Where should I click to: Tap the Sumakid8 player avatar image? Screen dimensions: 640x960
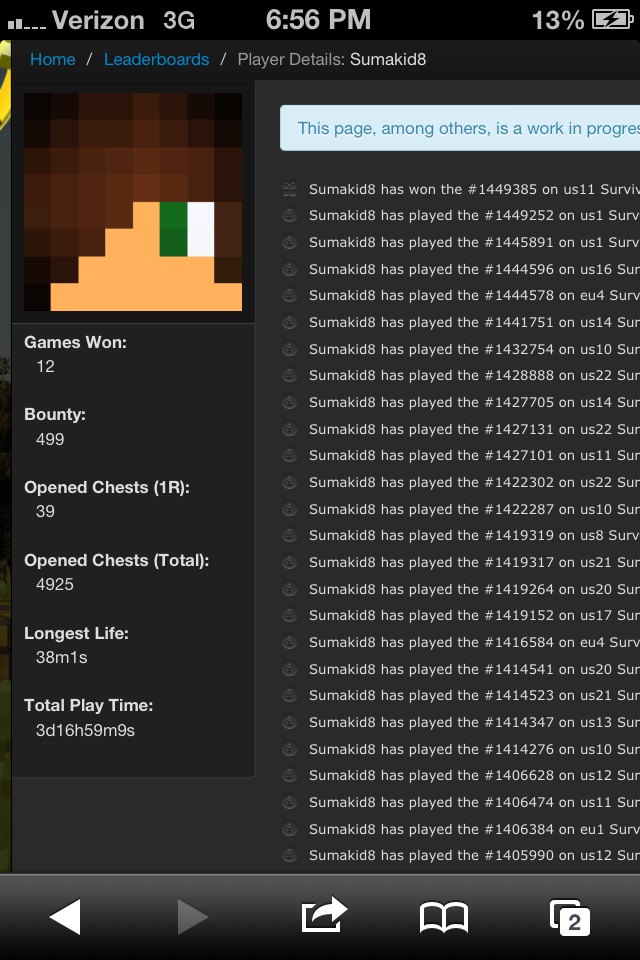133,202
